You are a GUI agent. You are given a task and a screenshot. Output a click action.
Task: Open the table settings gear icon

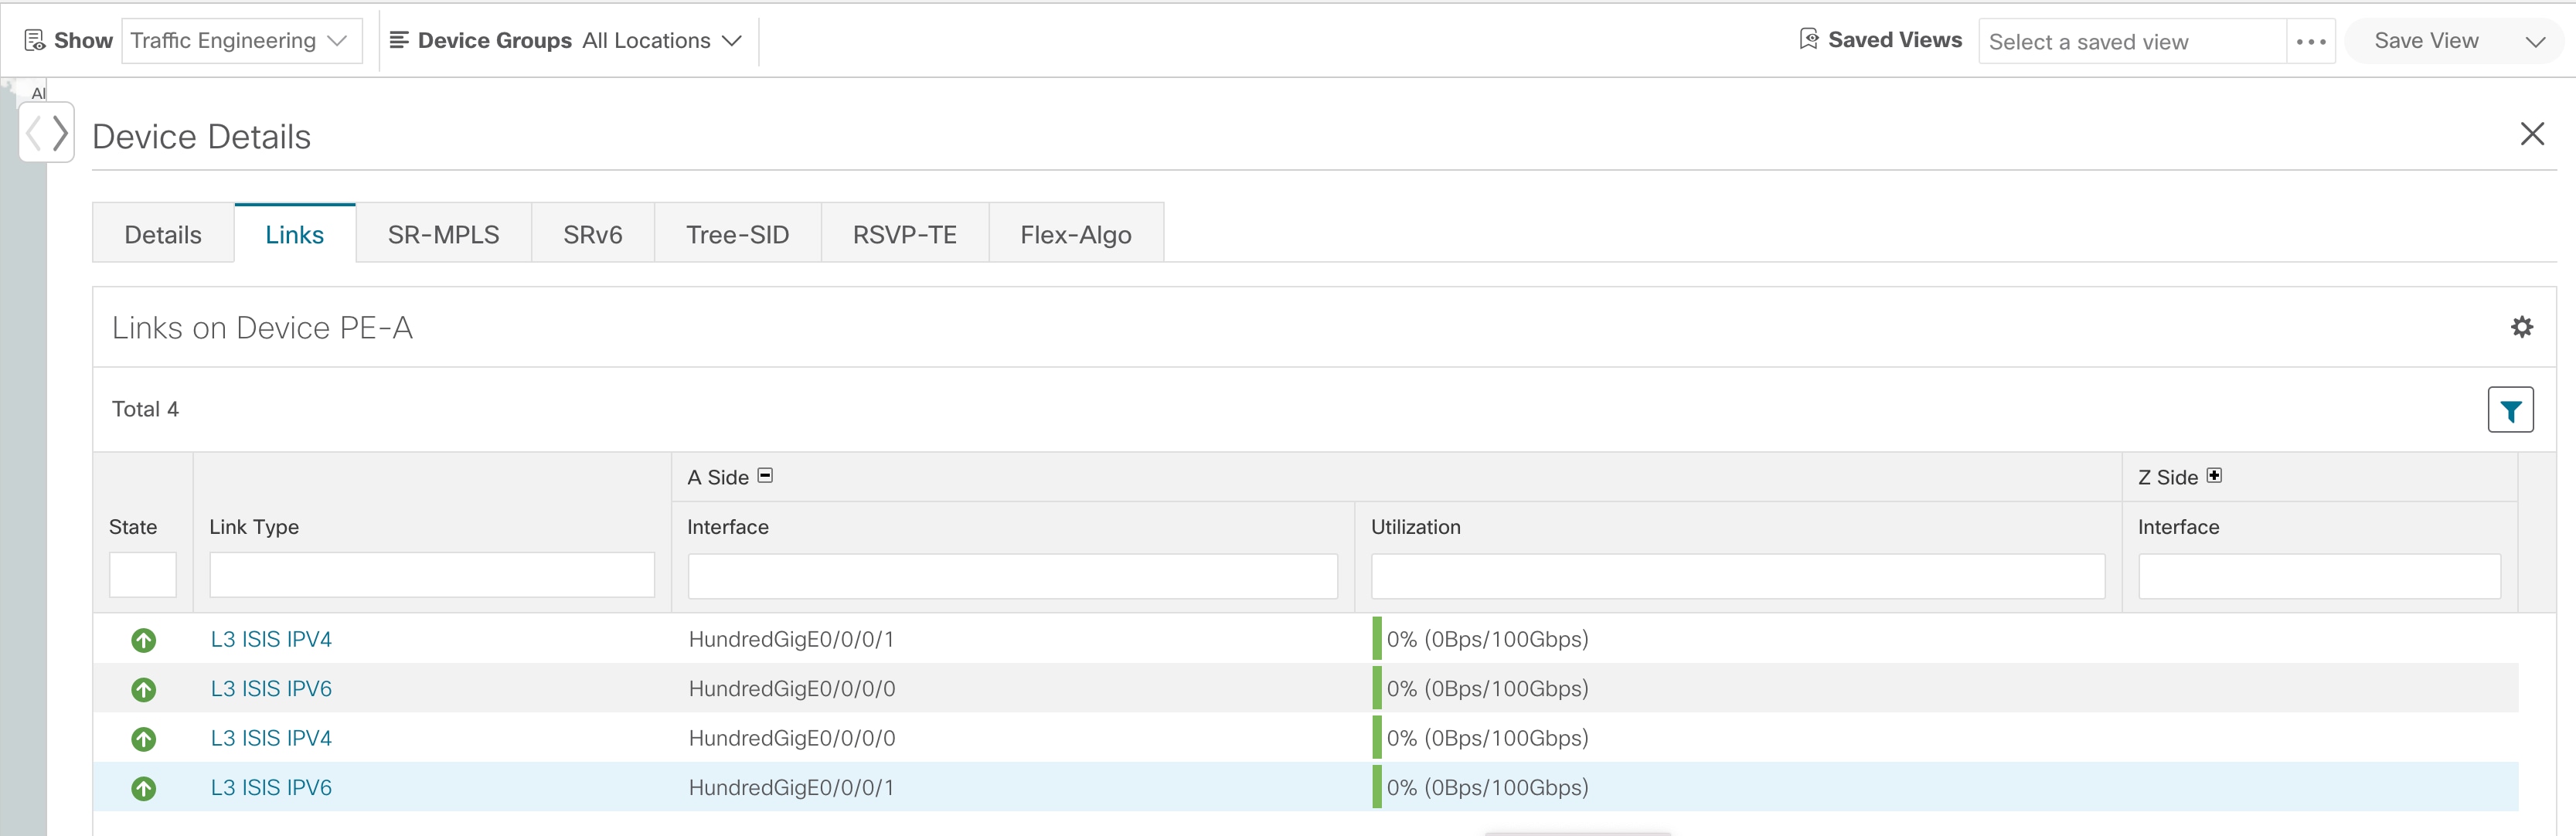[2521, 327]
